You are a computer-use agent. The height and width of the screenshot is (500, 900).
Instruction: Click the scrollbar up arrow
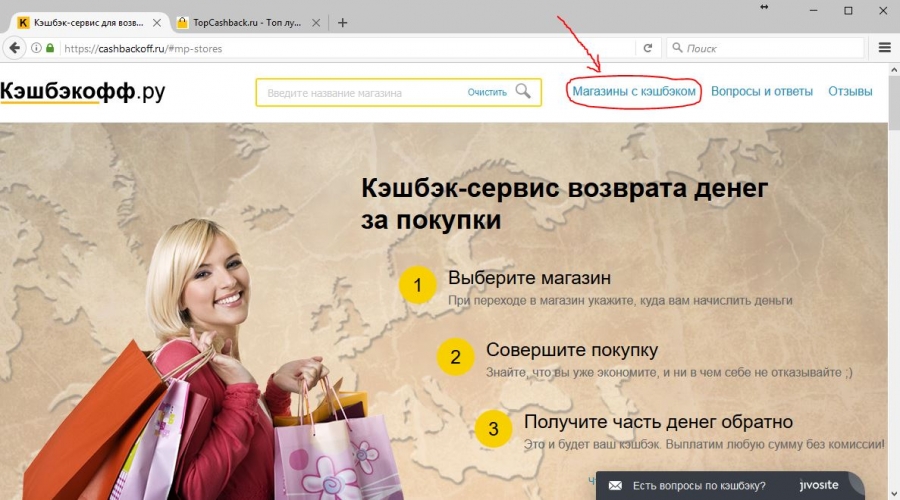pos(894,69)
